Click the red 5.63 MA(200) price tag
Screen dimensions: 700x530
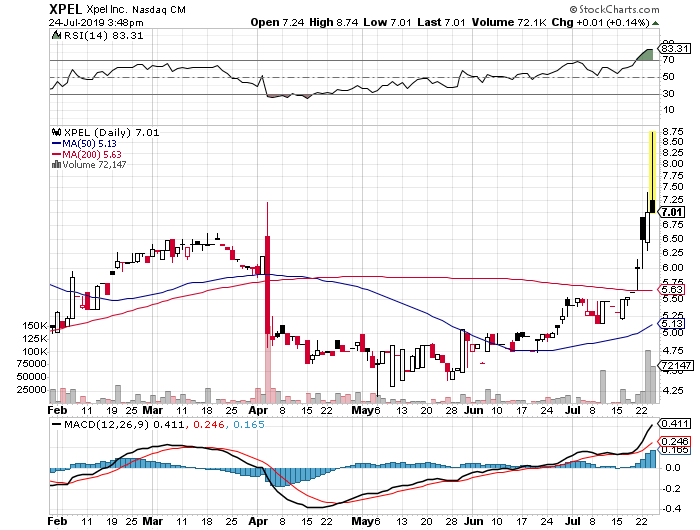(x=672, y=289)
